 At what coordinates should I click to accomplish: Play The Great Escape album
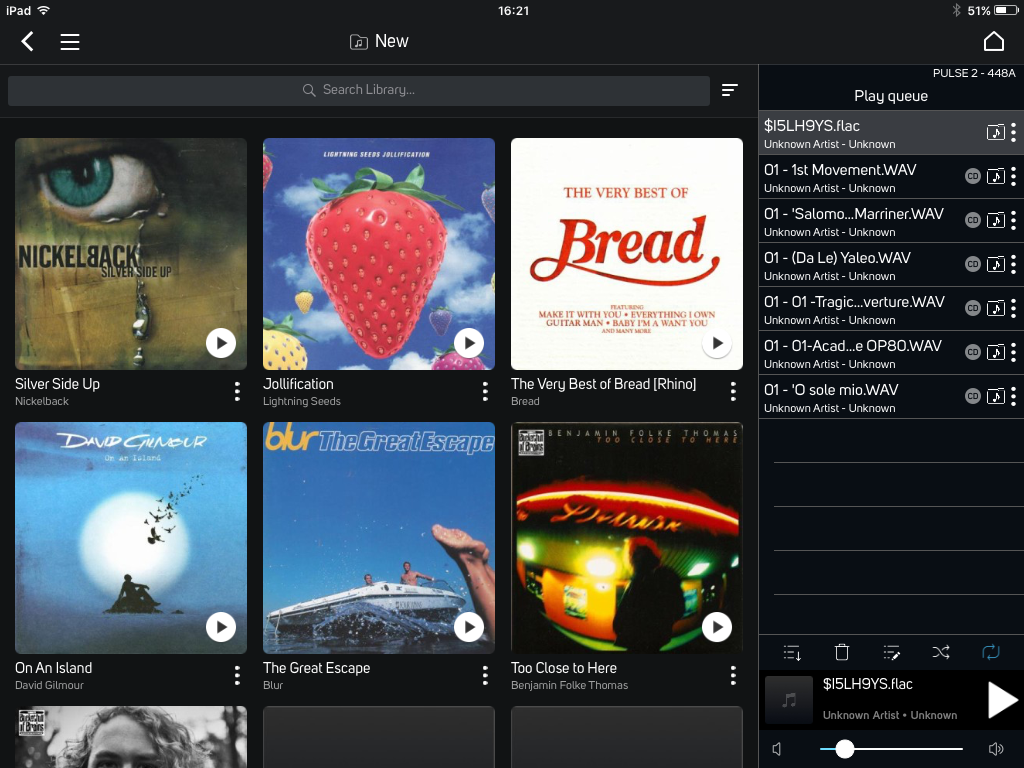[x=469, y=627]
